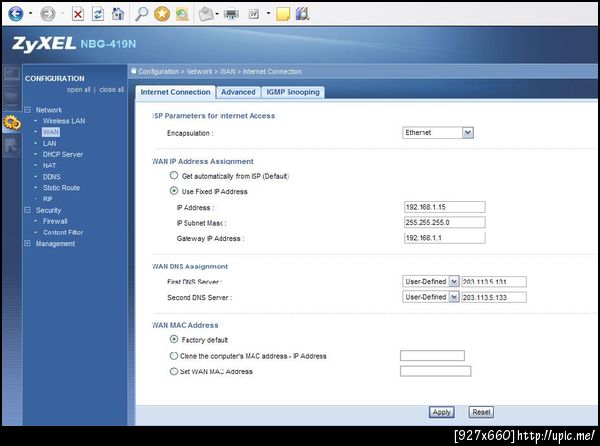600x446 pixels.
Task: Open the Status monitor sidebar icon
Action: [11, 73]
